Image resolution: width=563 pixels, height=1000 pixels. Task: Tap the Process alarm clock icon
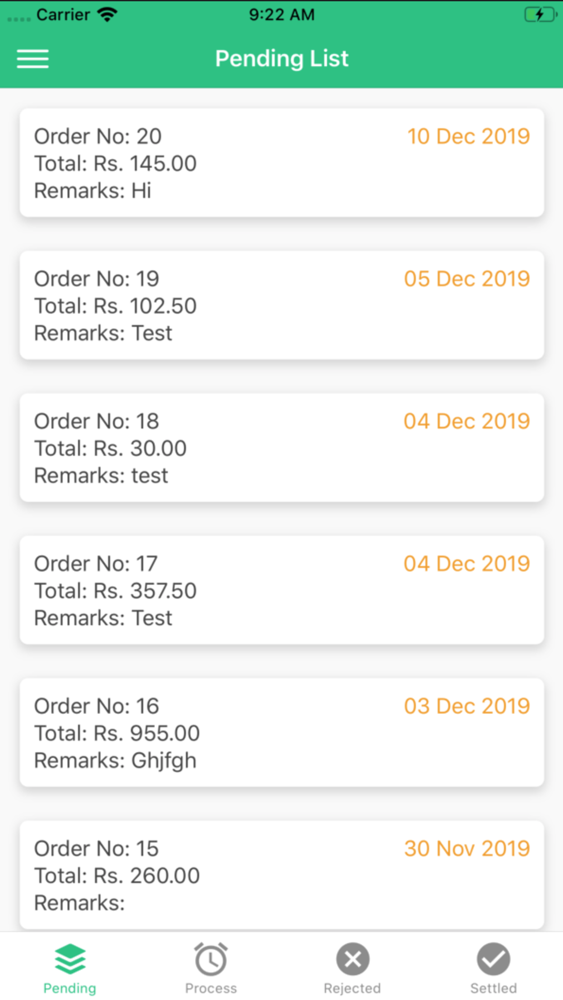point(211,959)
